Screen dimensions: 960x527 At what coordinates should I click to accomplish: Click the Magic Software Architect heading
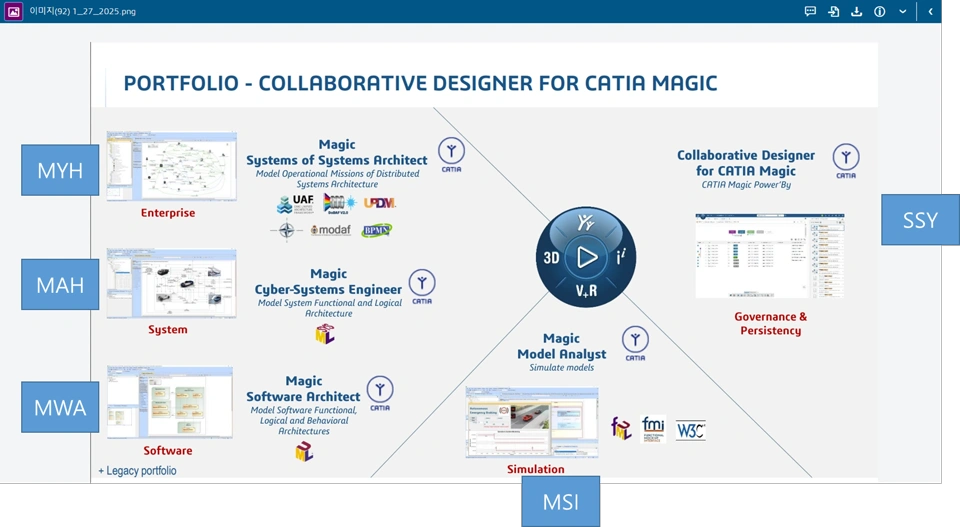(x=303, y=389)
